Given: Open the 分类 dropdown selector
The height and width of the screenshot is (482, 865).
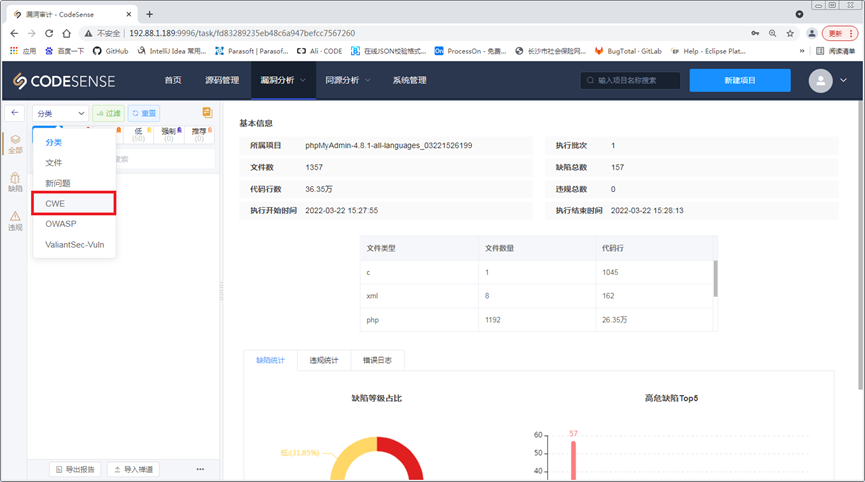Looking at the screenshot, I should point(60,113).
